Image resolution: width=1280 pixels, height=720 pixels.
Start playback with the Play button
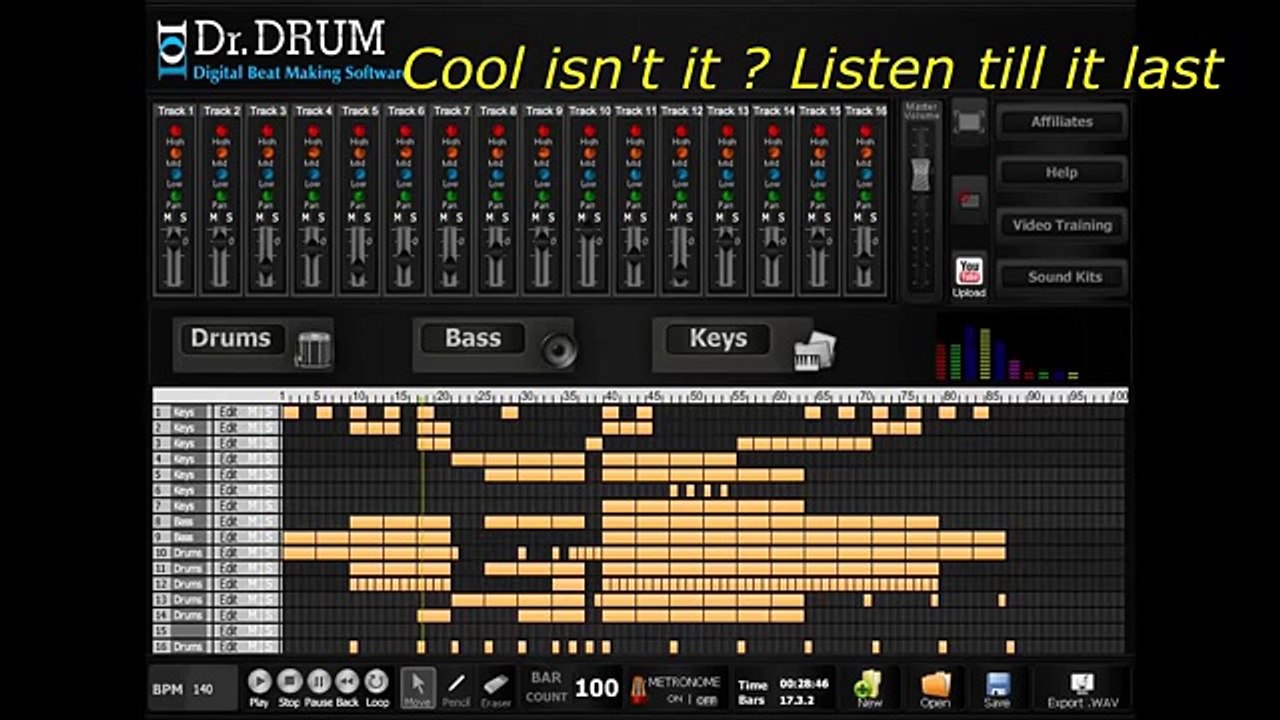click(x=259, y=682)
